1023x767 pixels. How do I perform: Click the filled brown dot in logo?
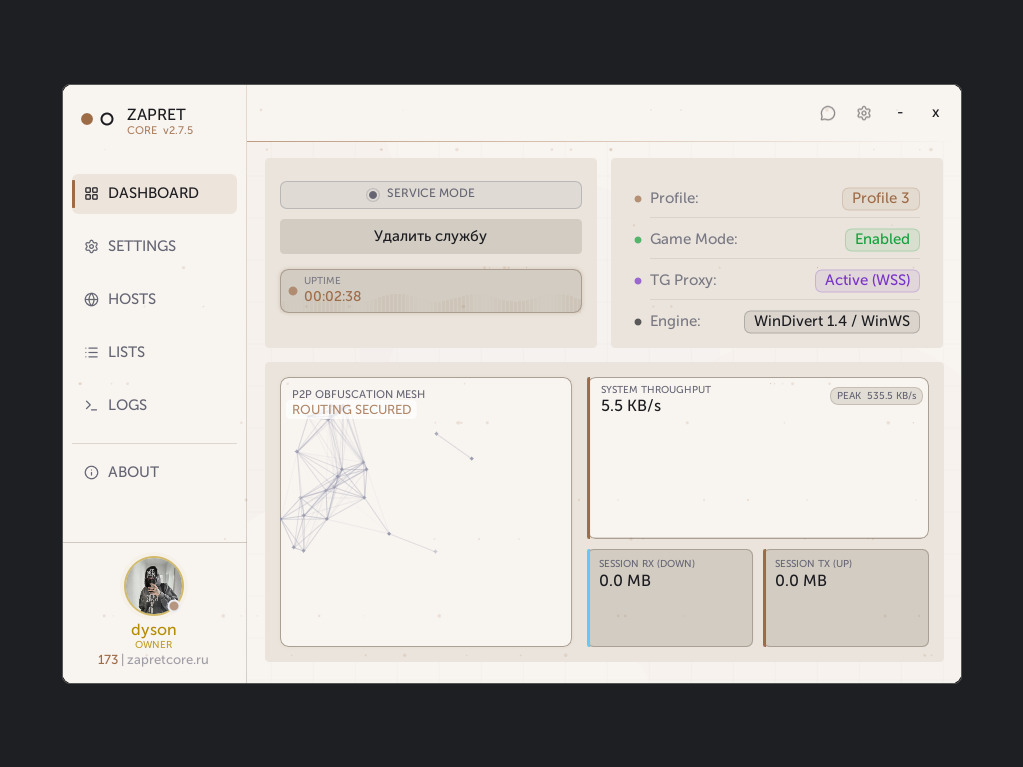point(87,119)
